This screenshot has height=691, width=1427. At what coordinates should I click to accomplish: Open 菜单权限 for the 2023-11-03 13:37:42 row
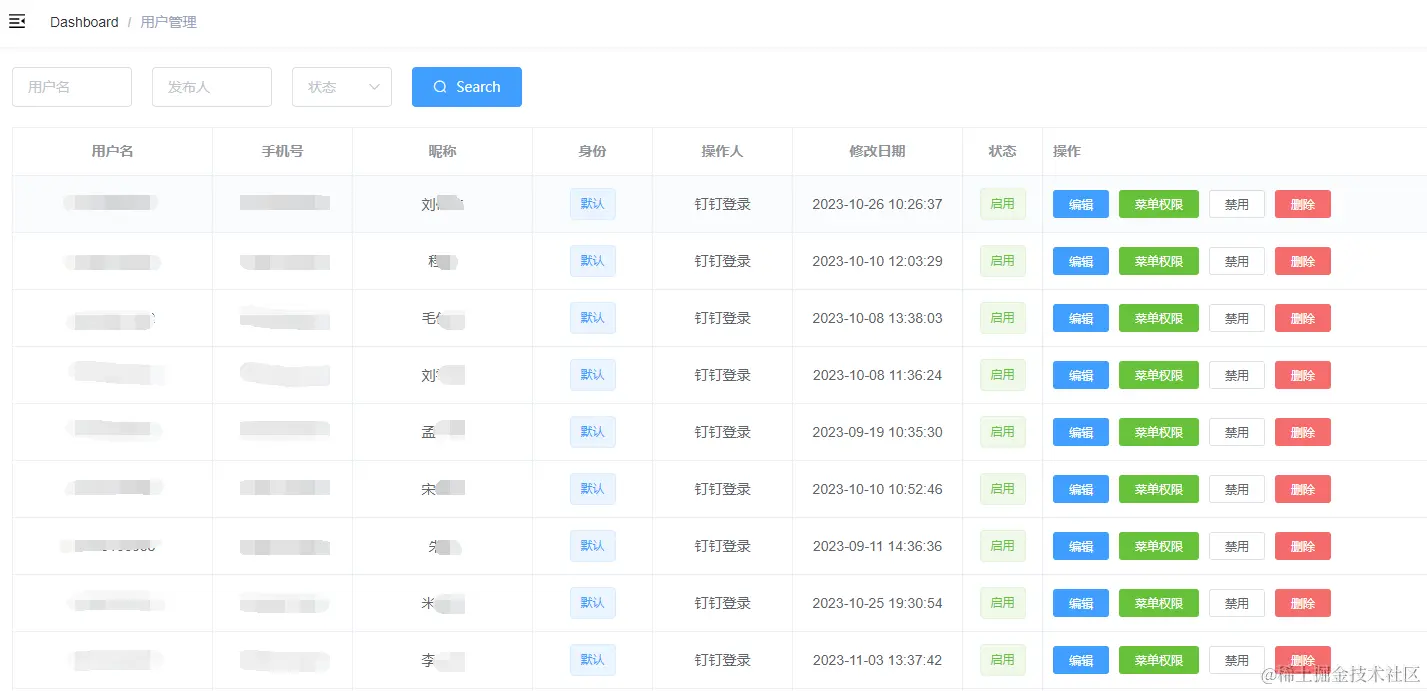tap(1159, 660)
